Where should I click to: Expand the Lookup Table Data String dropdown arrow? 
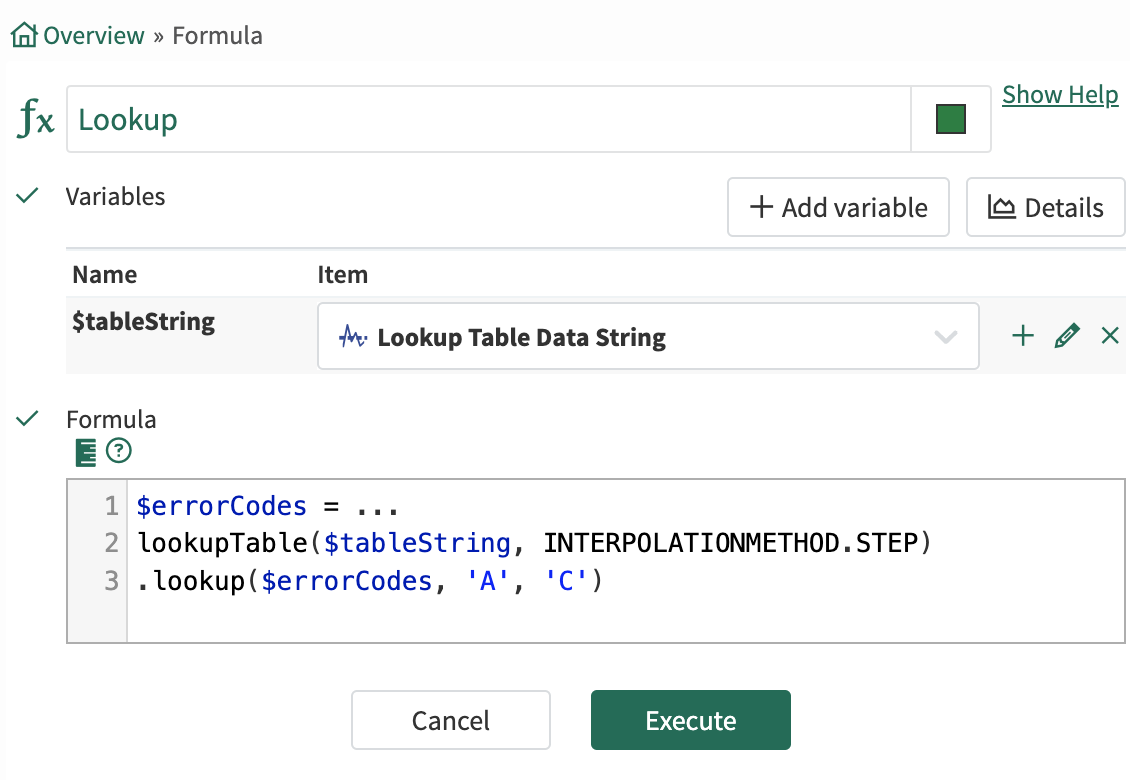945,337
